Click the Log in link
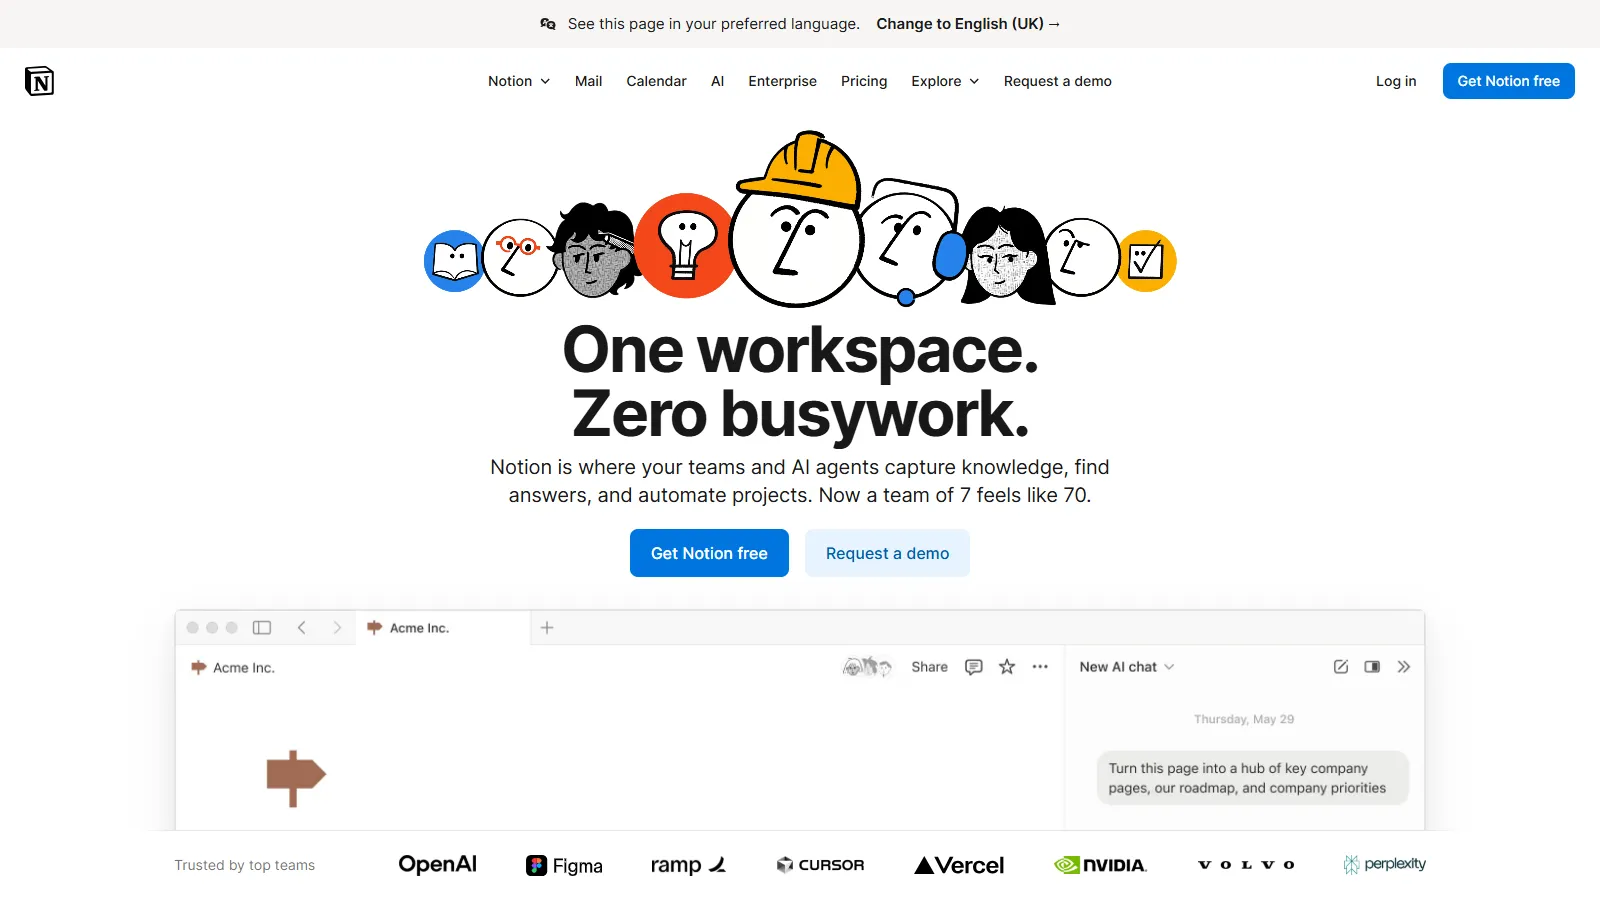Screen dimensions: 1600x900 (1396, 81)
